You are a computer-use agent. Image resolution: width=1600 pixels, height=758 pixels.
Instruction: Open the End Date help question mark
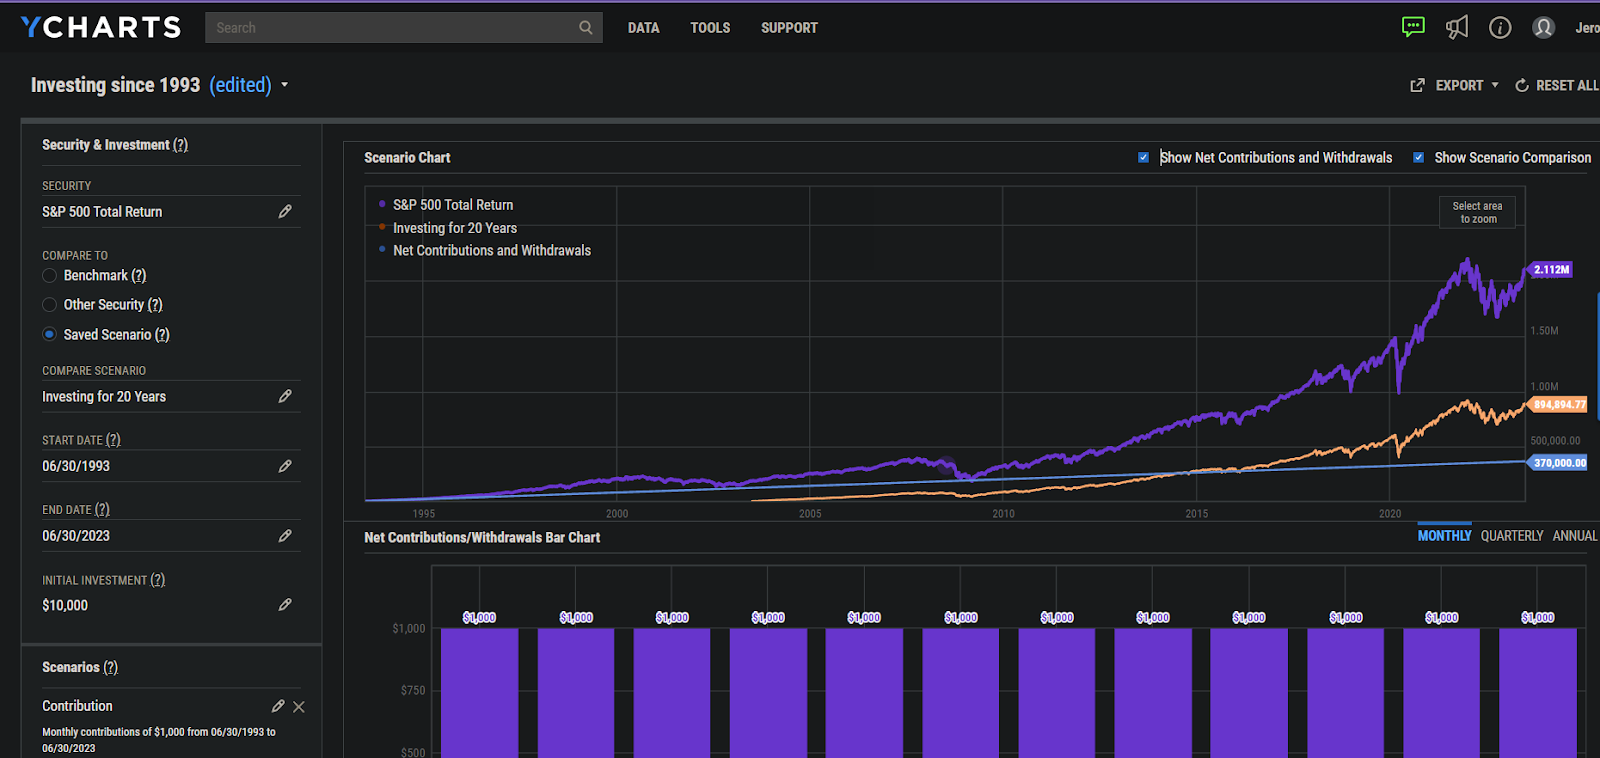102,510
